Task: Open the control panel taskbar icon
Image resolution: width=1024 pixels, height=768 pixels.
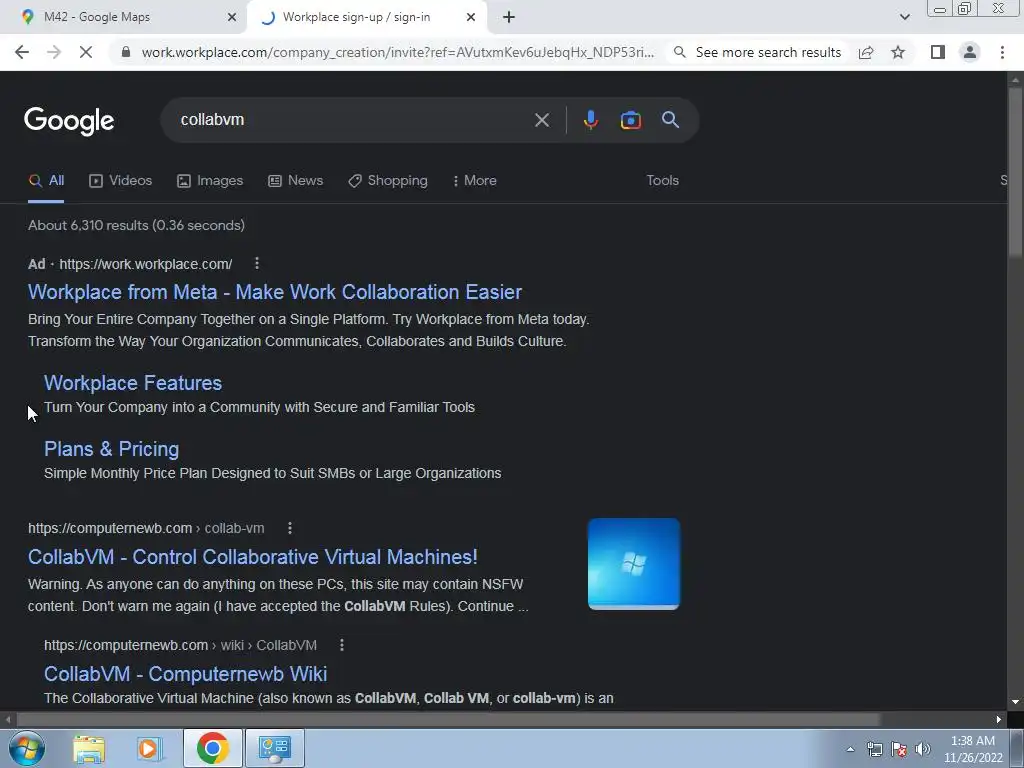Action: point(274,748)
